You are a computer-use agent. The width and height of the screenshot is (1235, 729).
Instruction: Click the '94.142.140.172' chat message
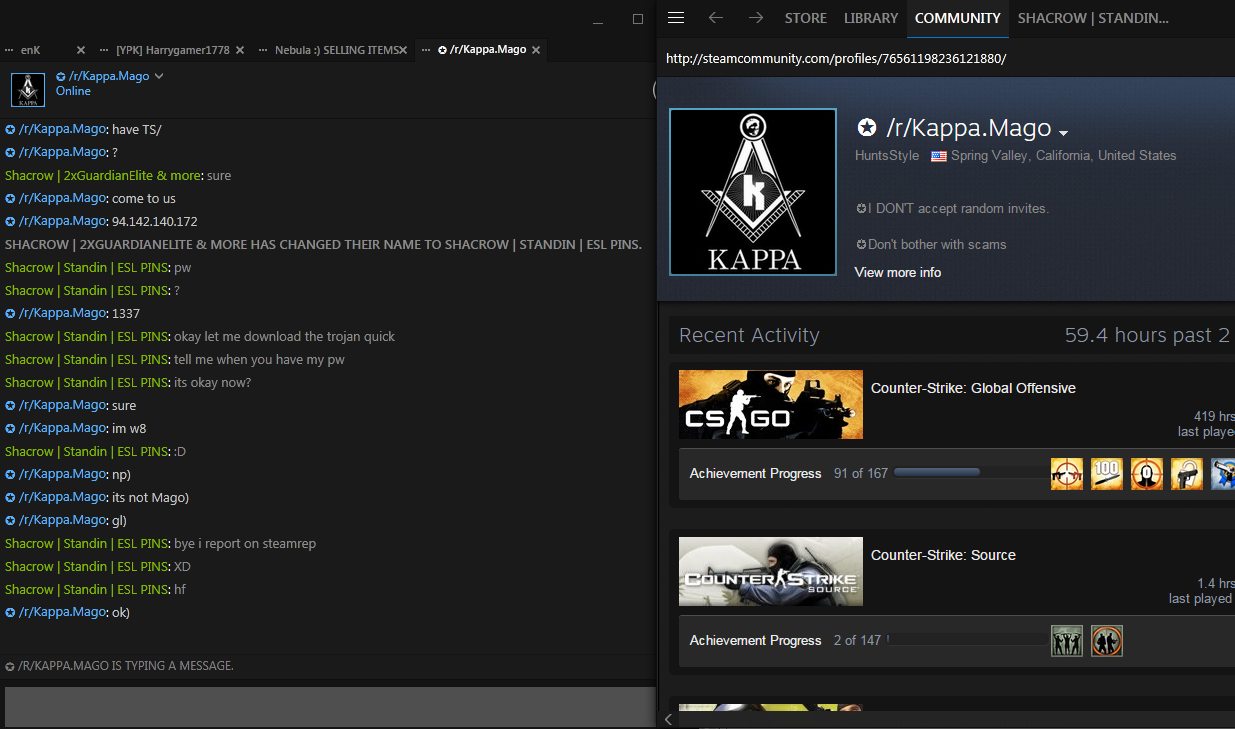(x=155, y=221)
